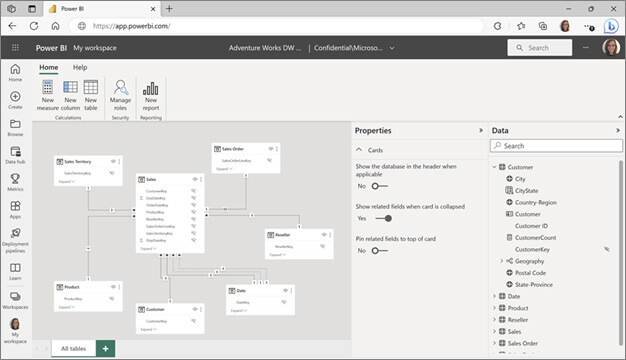Expand the Sales table card fields
This screenshot has width=626, height=360.
(148, 249)
